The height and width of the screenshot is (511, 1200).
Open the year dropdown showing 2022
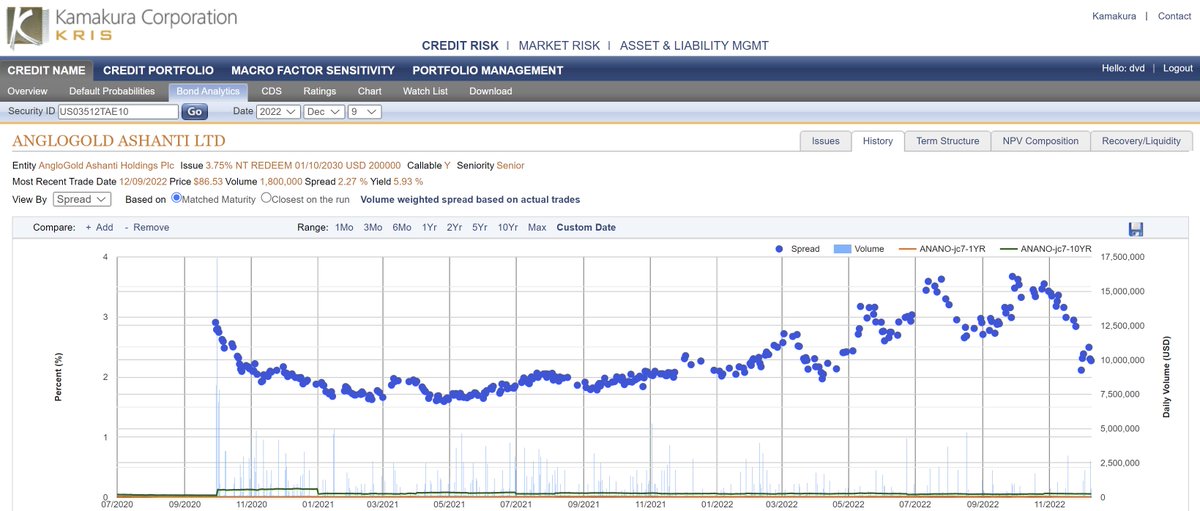279,112
